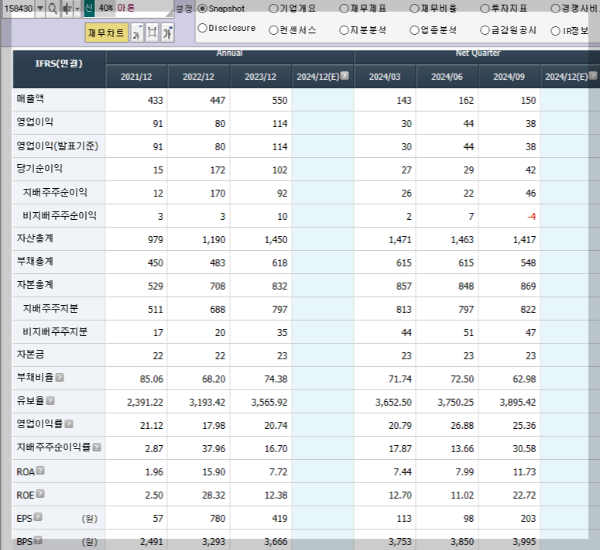This screenshot has height=550, width=600.
Task: Click the green 신 badge
Action: pyautogui.click(x=89, y=8)
